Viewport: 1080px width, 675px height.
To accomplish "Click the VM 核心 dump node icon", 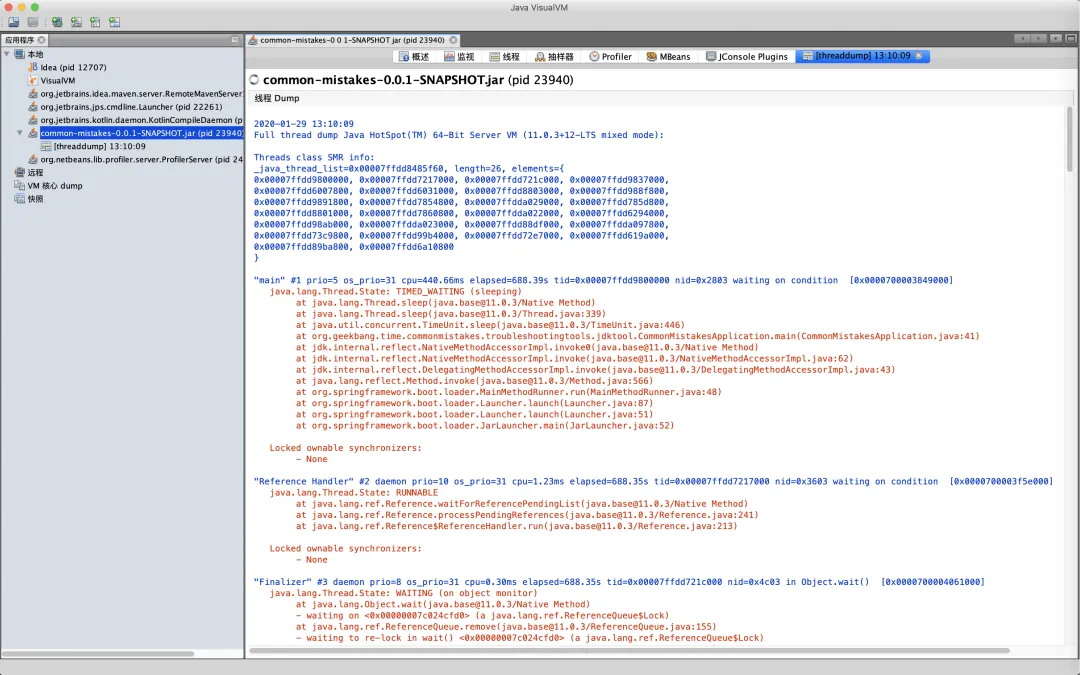I will click(x=20, y=186).
